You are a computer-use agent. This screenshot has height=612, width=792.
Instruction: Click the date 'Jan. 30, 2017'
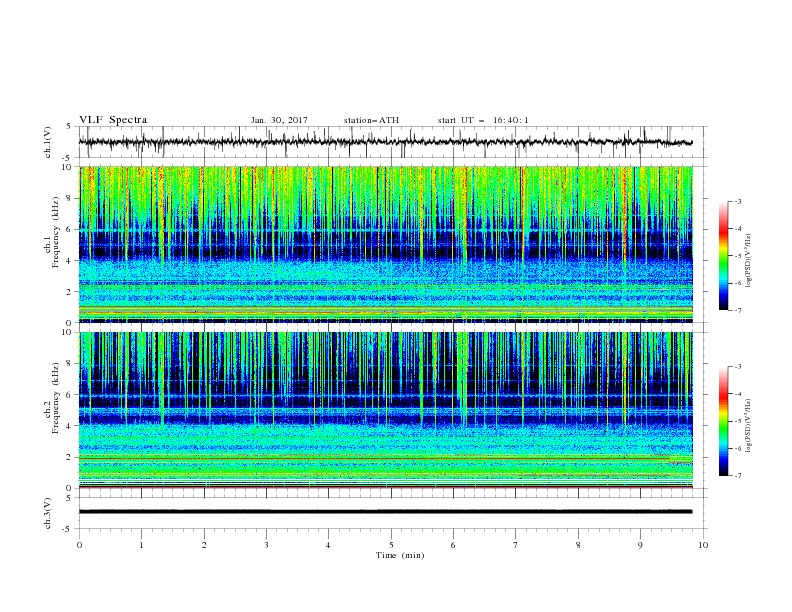279,120
